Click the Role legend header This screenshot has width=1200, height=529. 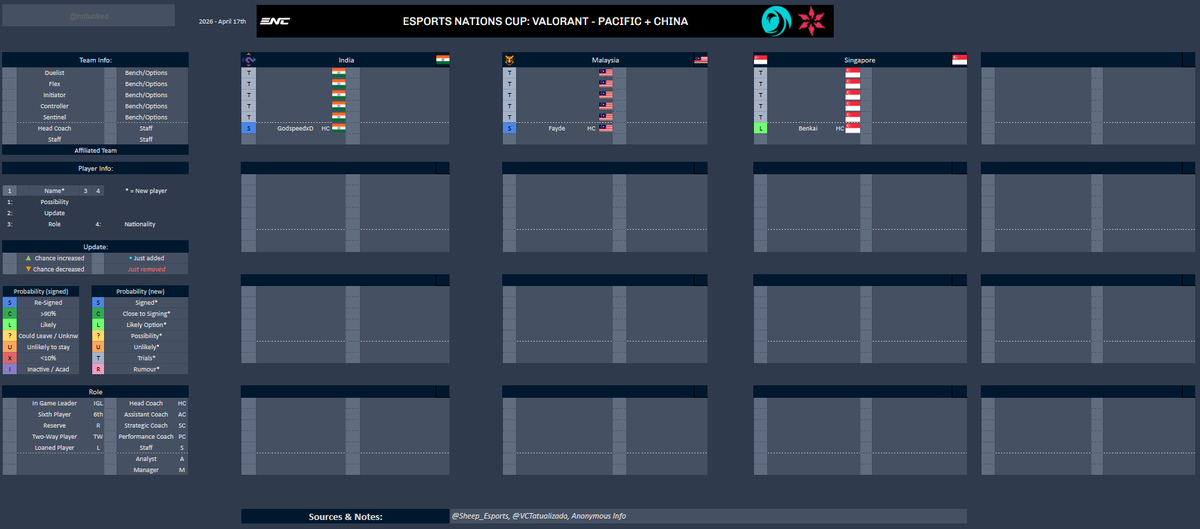95,392
